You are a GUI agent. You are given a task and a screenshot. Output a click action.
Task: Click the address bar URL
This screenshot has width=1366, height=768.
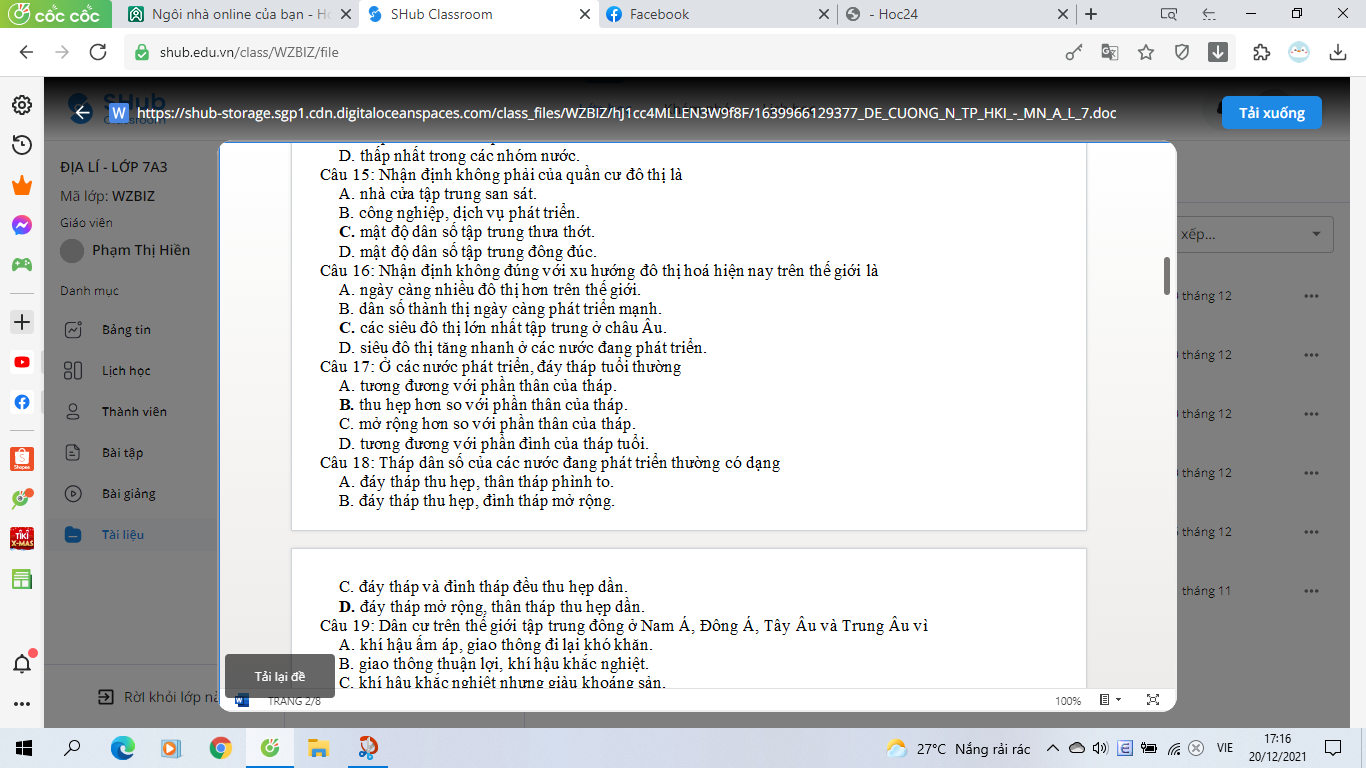(x=249, y=52)
